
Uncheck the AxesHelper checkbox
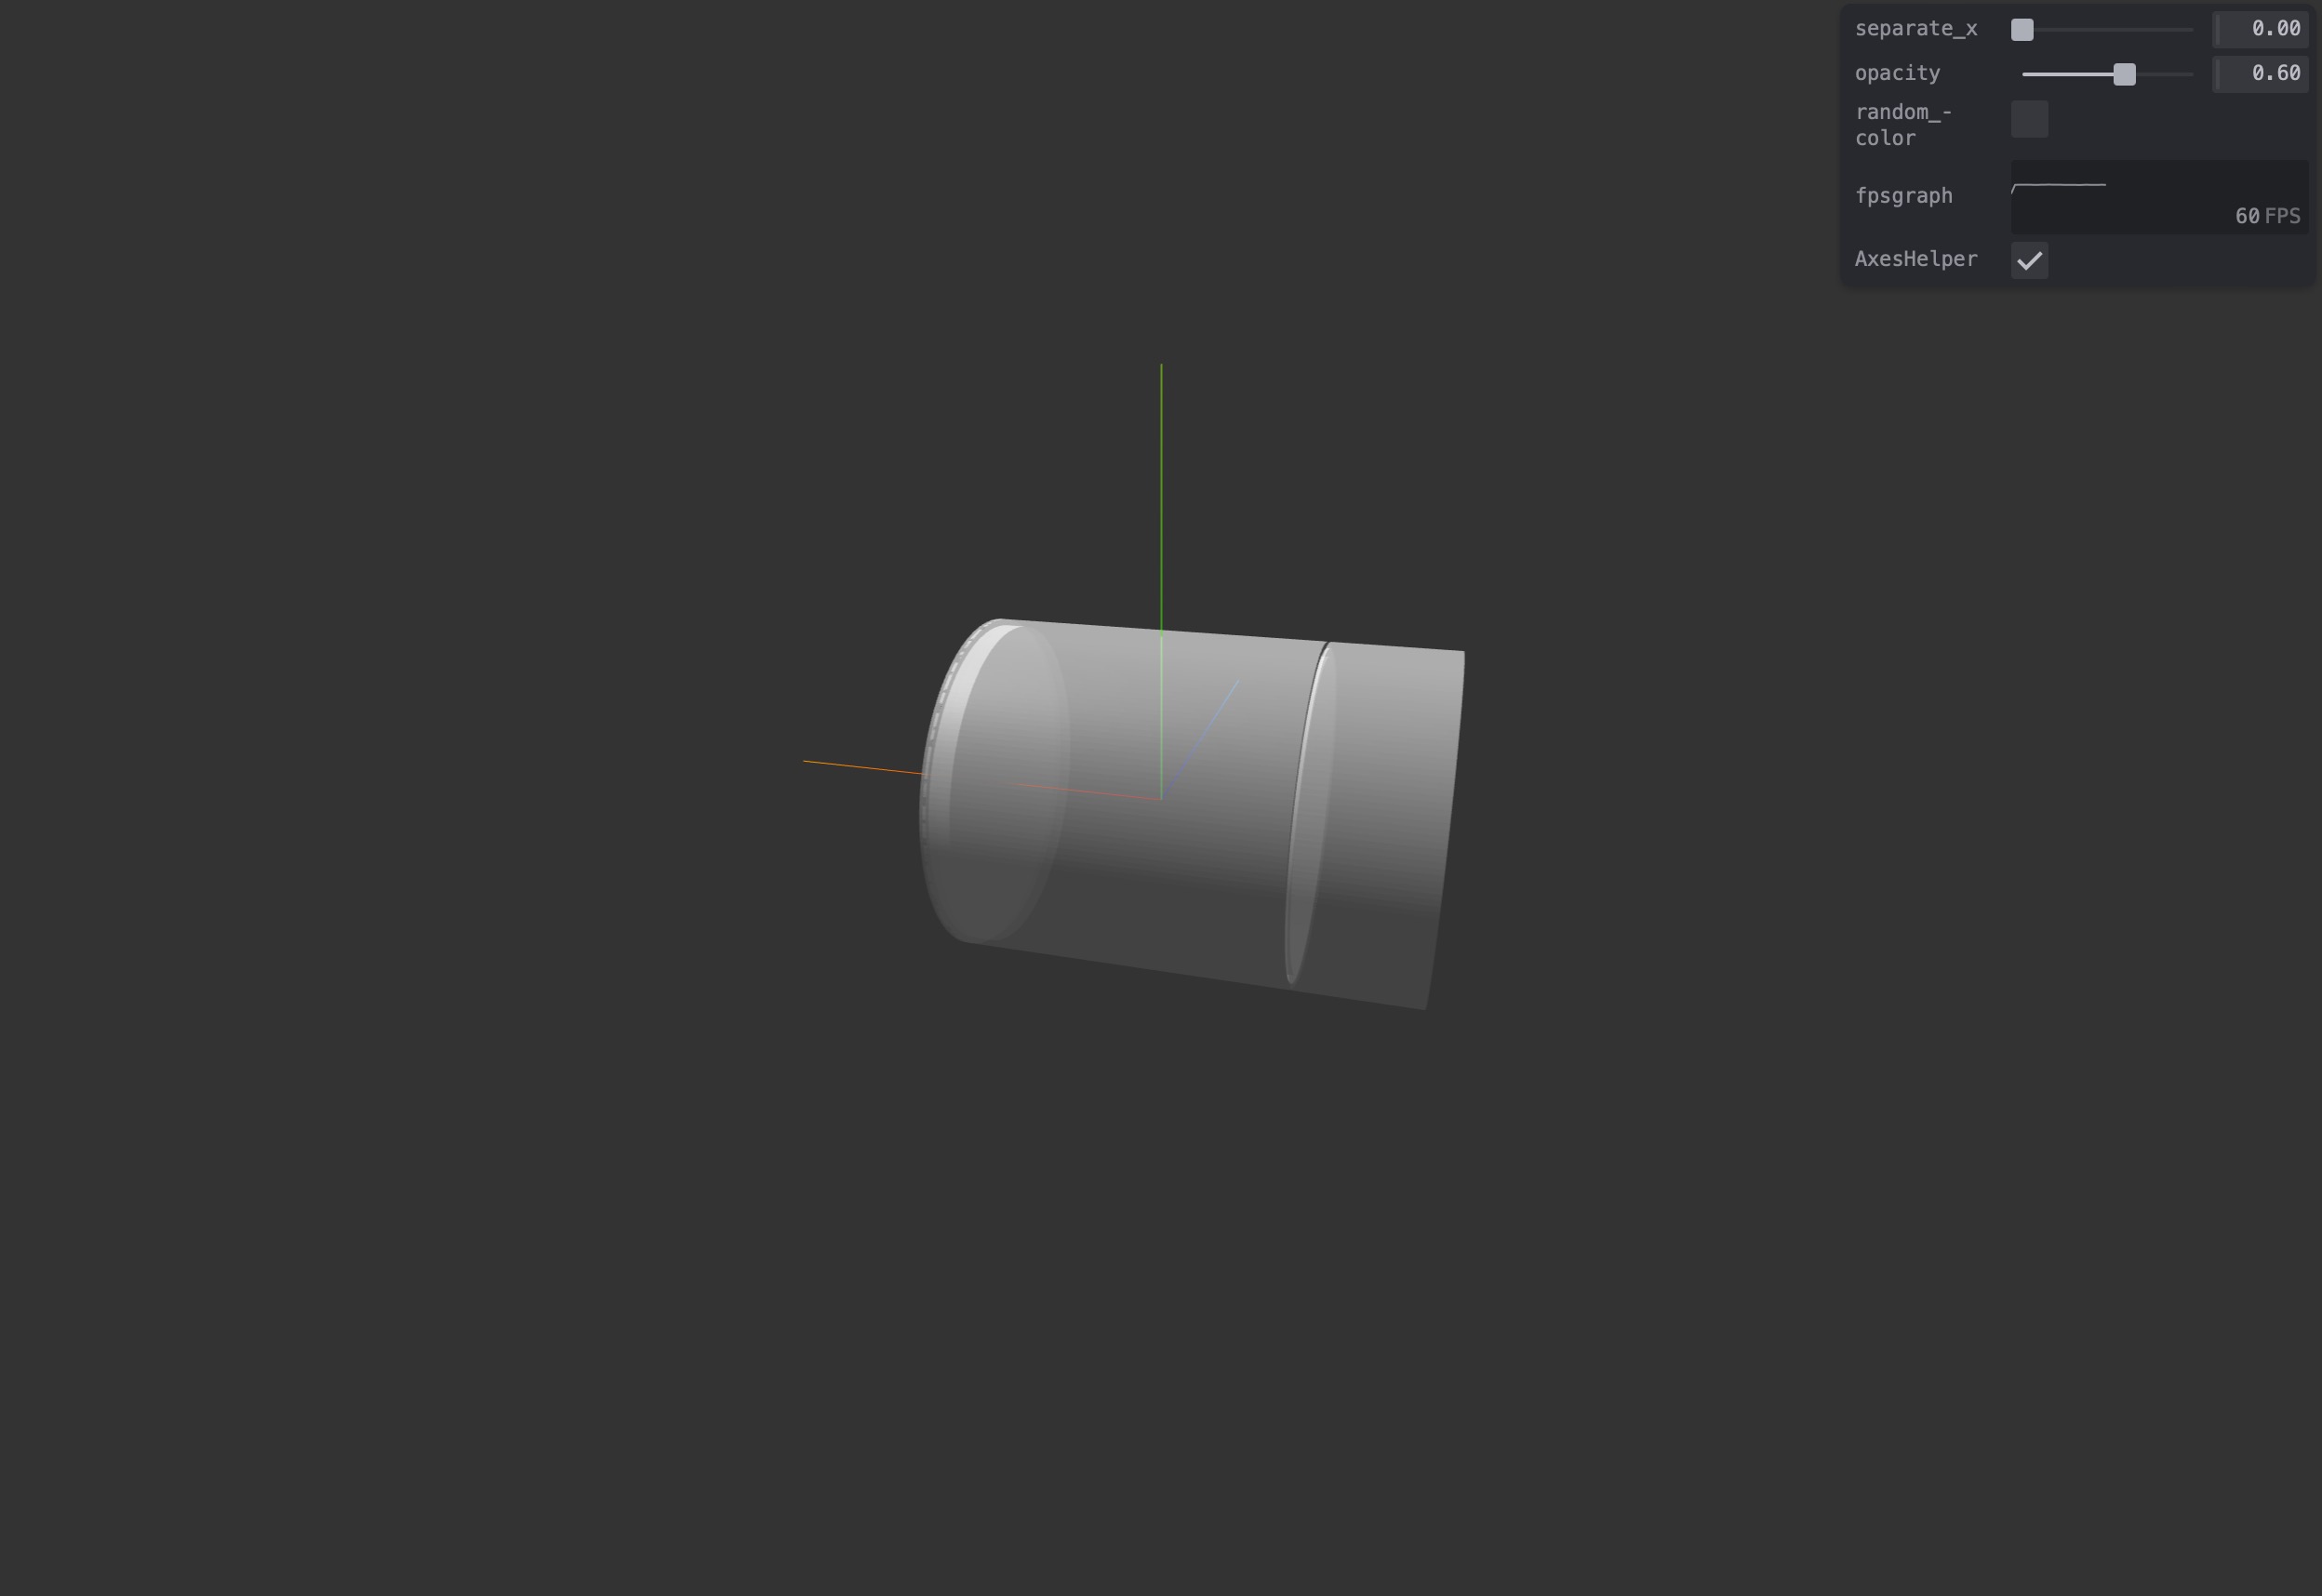[x=2029, y=260]
